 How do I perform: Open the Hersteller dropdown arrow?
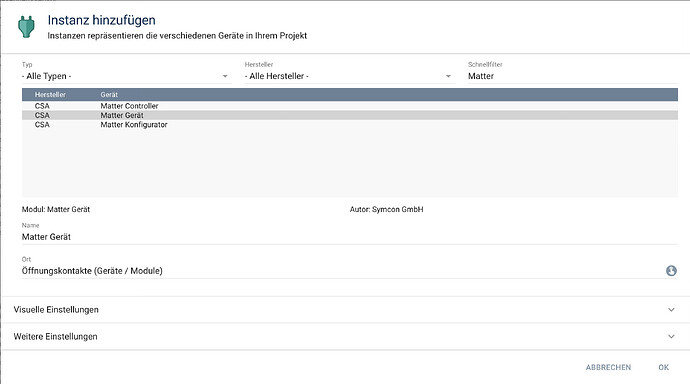[448, 76]
